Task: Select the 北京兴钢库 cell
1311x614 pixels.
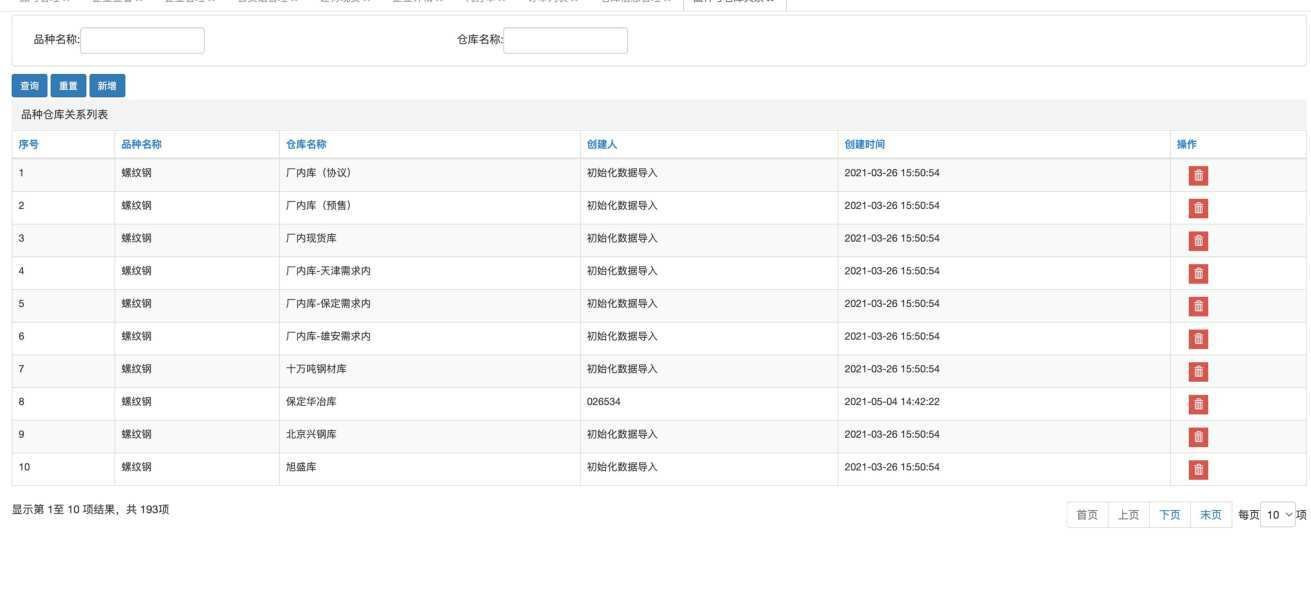Action: 430,435
